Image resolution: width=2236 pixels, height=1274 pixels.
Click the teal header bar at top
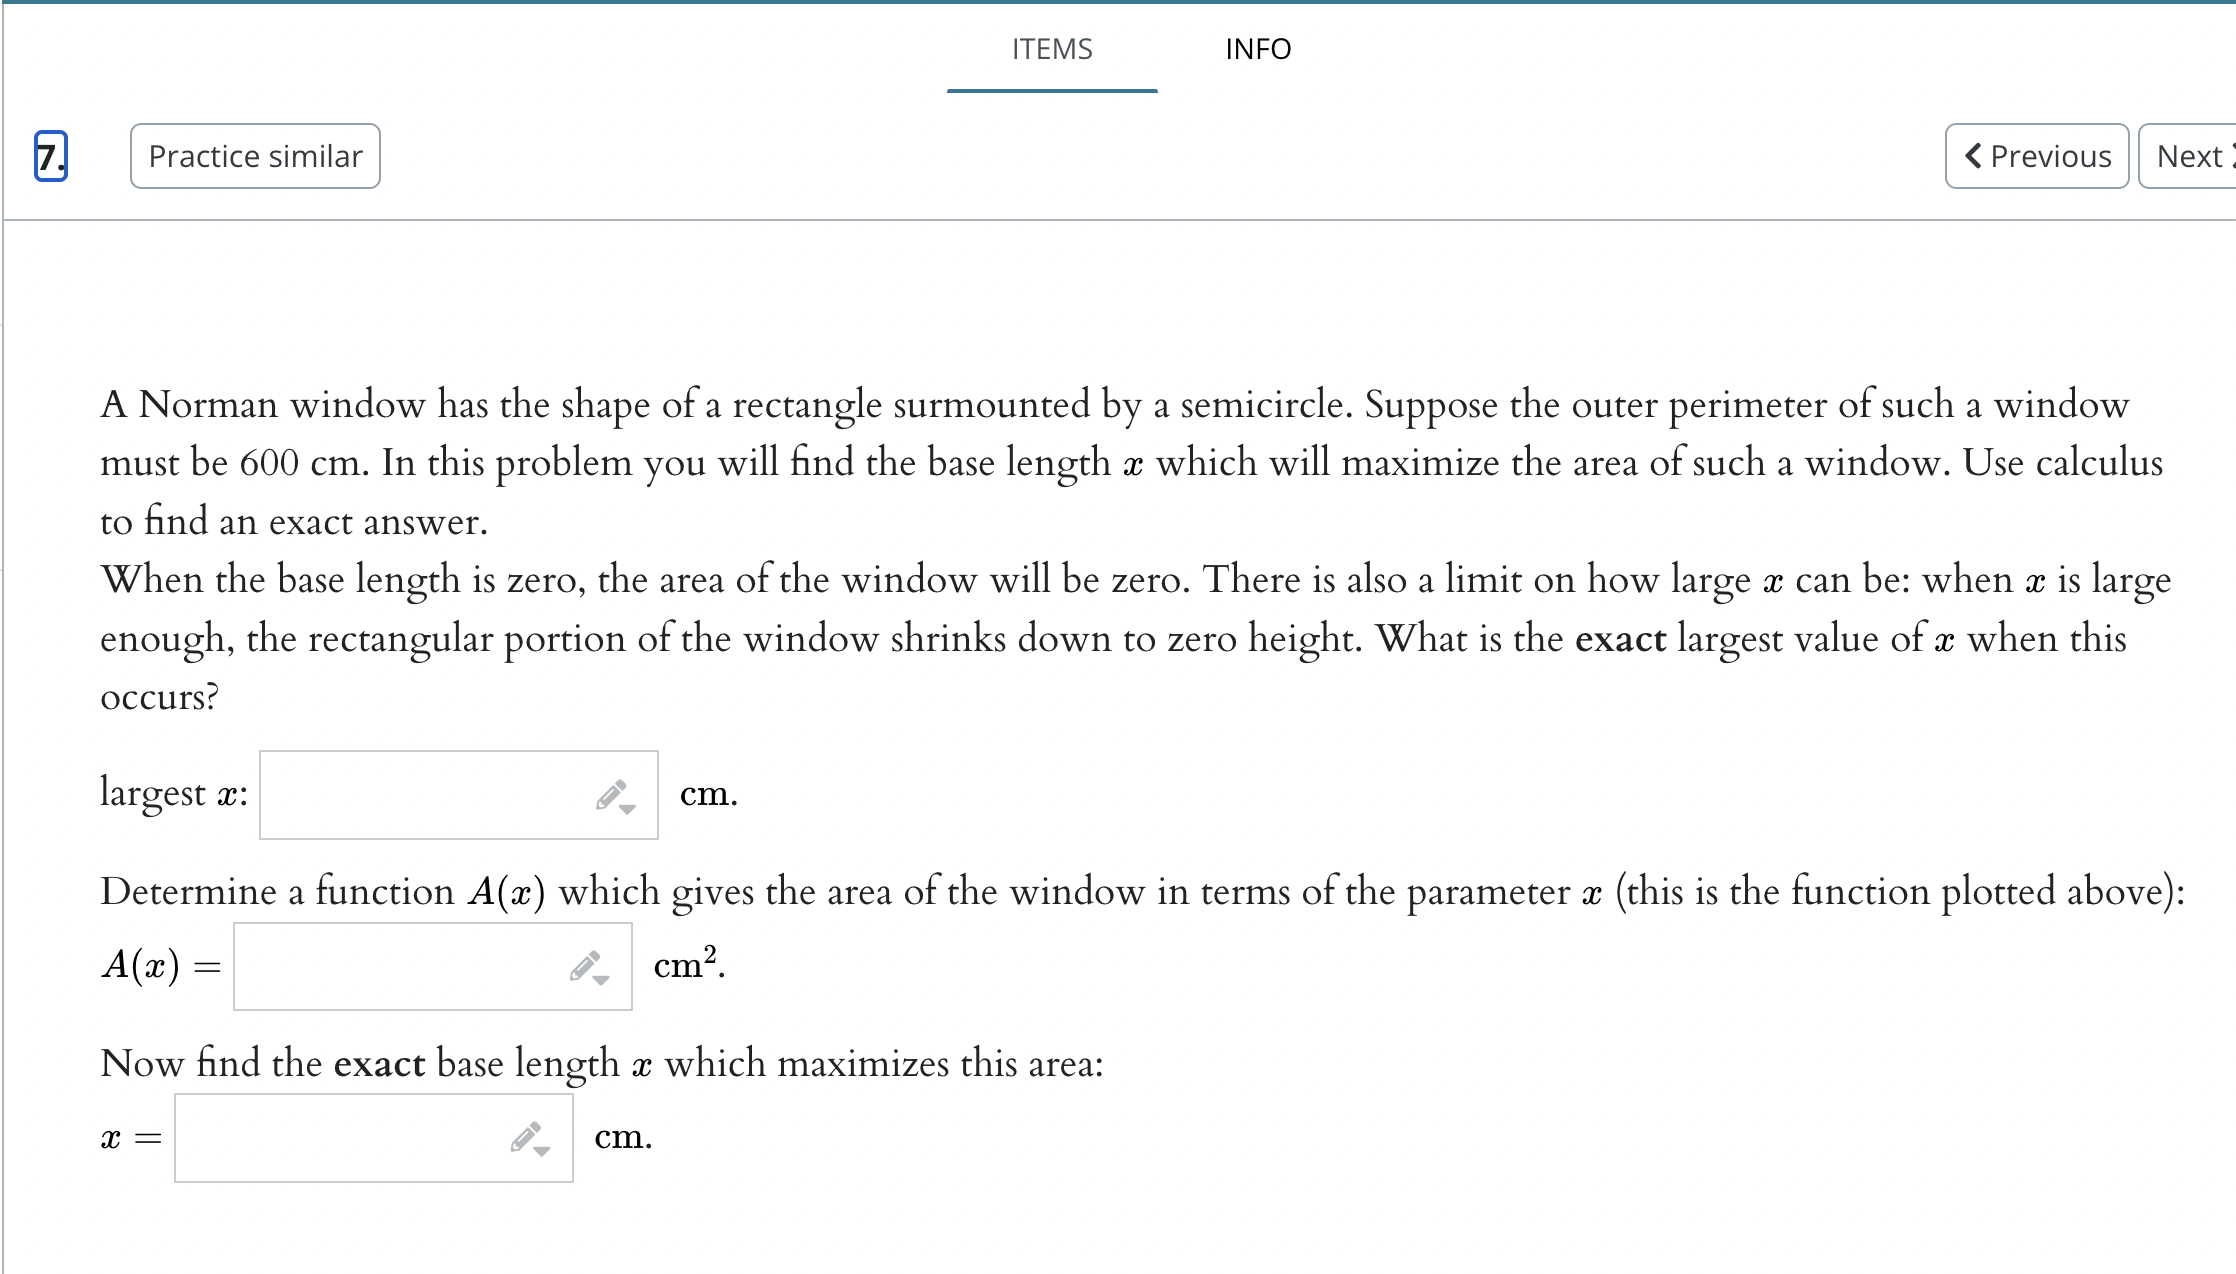pos(1118,4)
